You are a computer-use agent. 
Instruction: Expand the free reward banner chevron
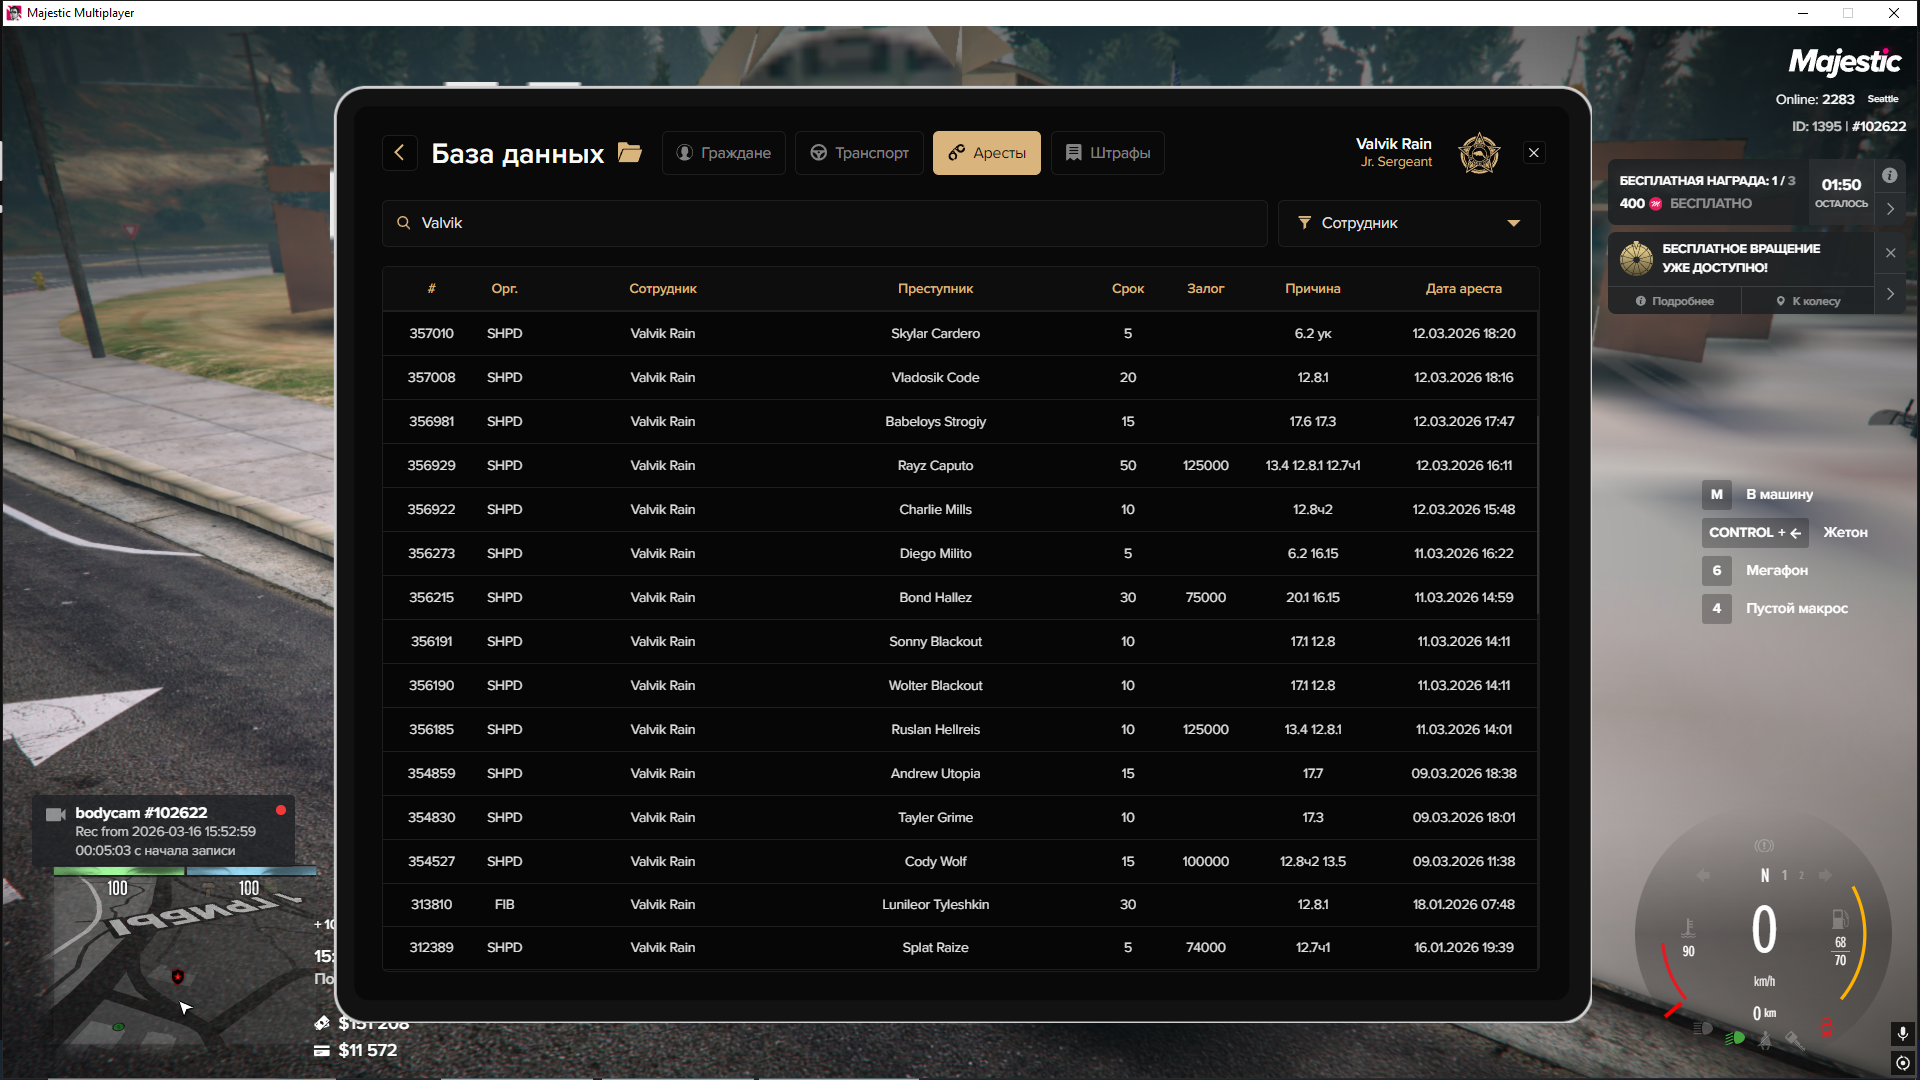tap(1890, 209)
